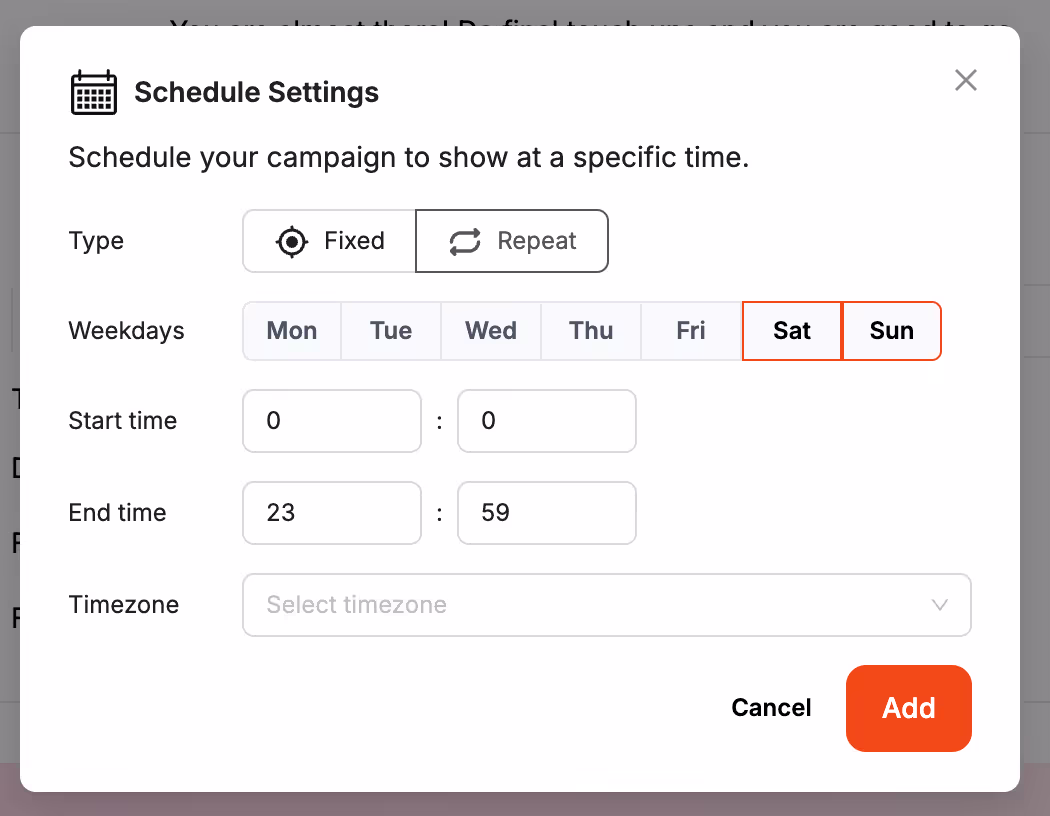The width and height of the screenshot is (1050, 816).
Task: Click the loop arrows icon on Repeat
Action: pyautogui.click(x=465, y=241)
